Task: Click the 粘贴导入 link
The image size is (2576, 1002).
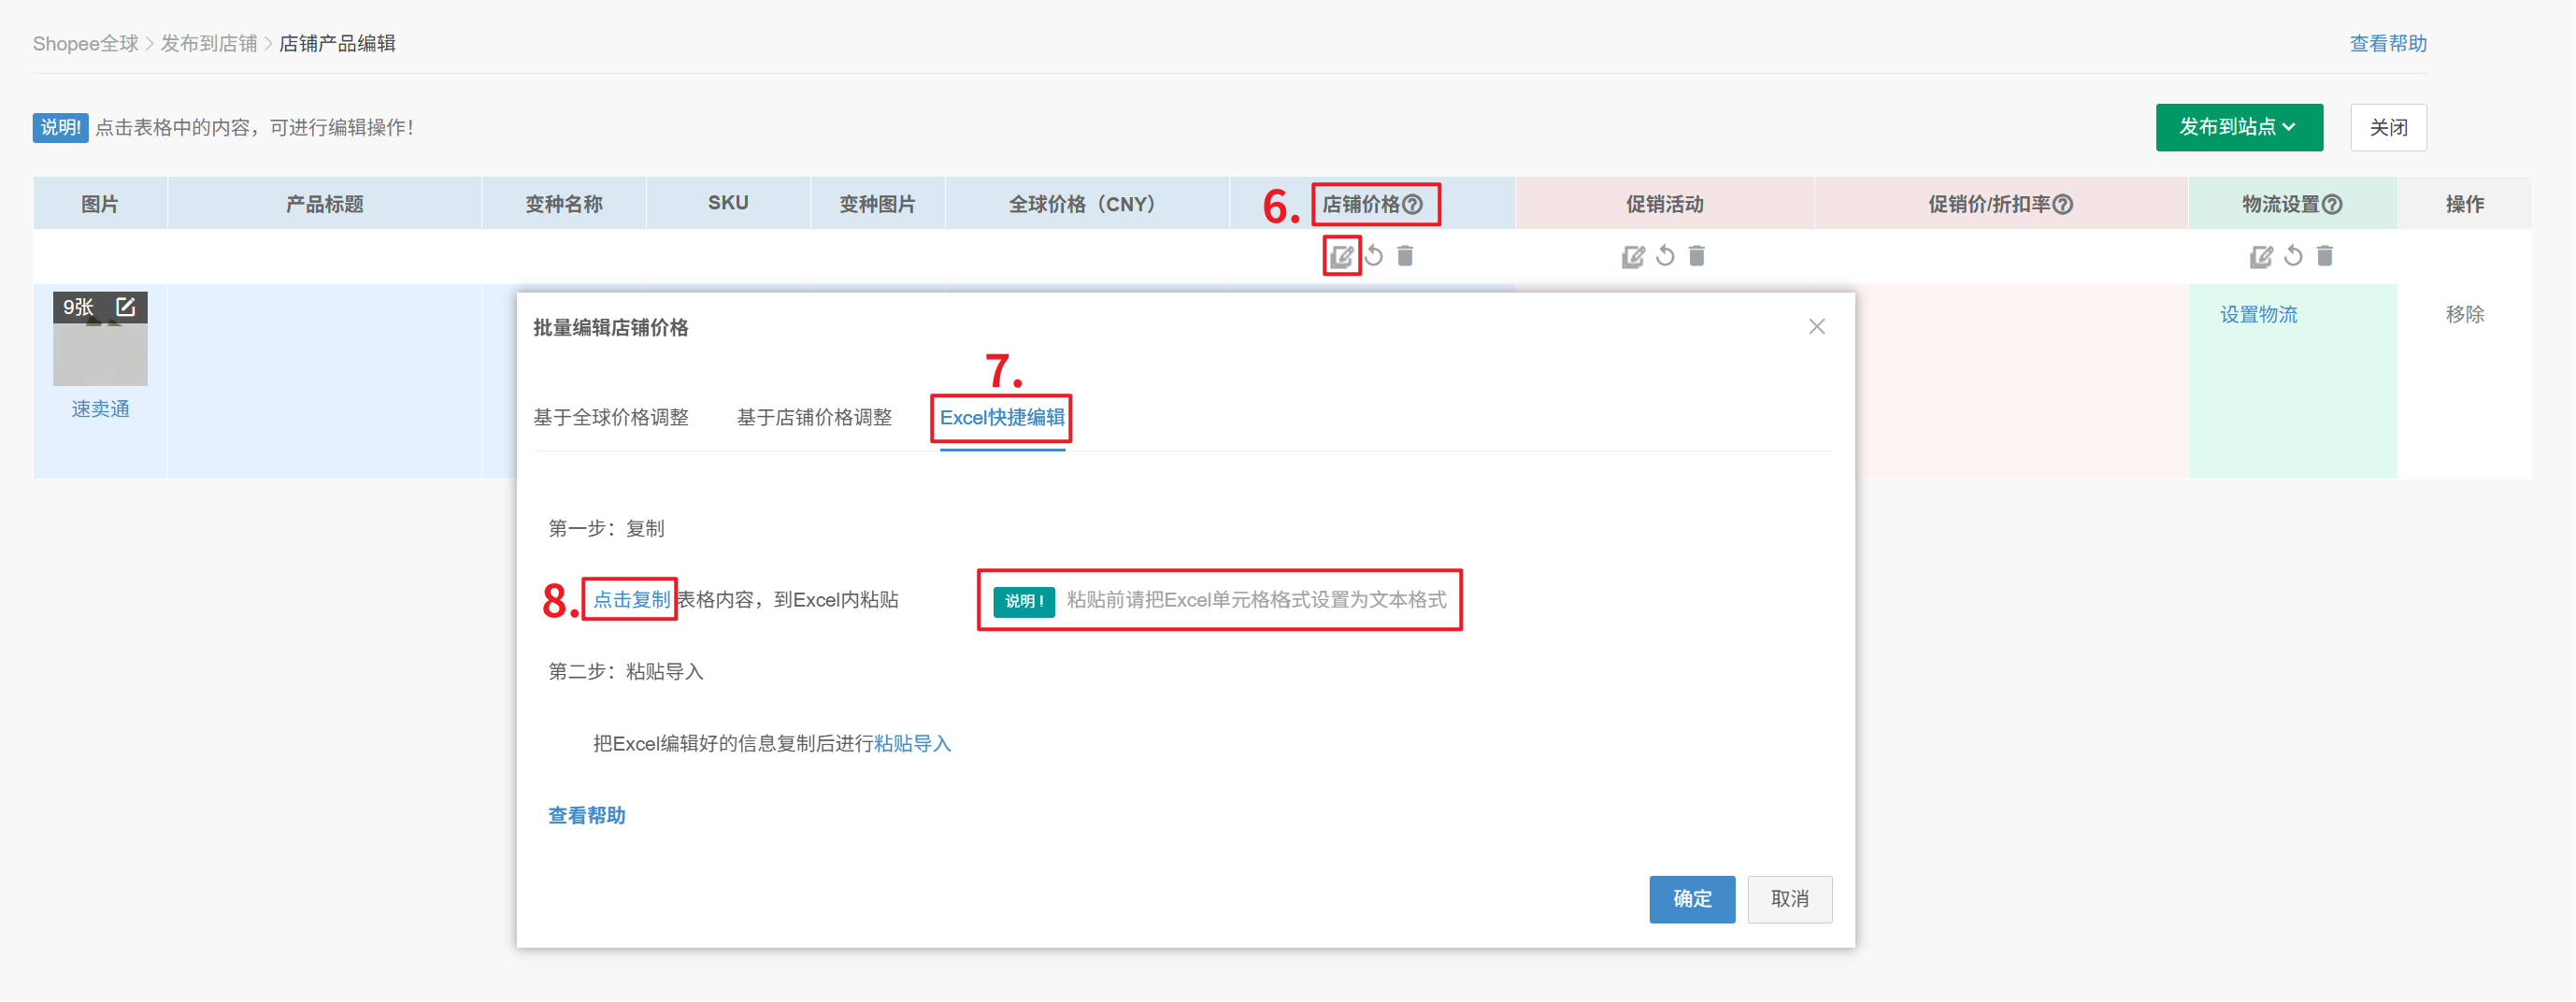Action: pos(912,743)
